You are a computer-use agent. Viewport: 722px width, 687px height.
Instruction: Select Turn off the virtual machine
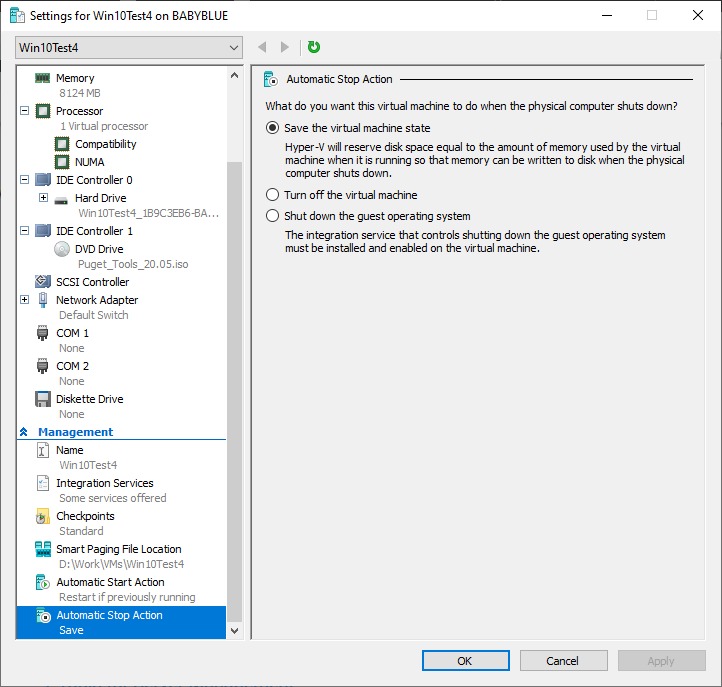coord(273,195)
